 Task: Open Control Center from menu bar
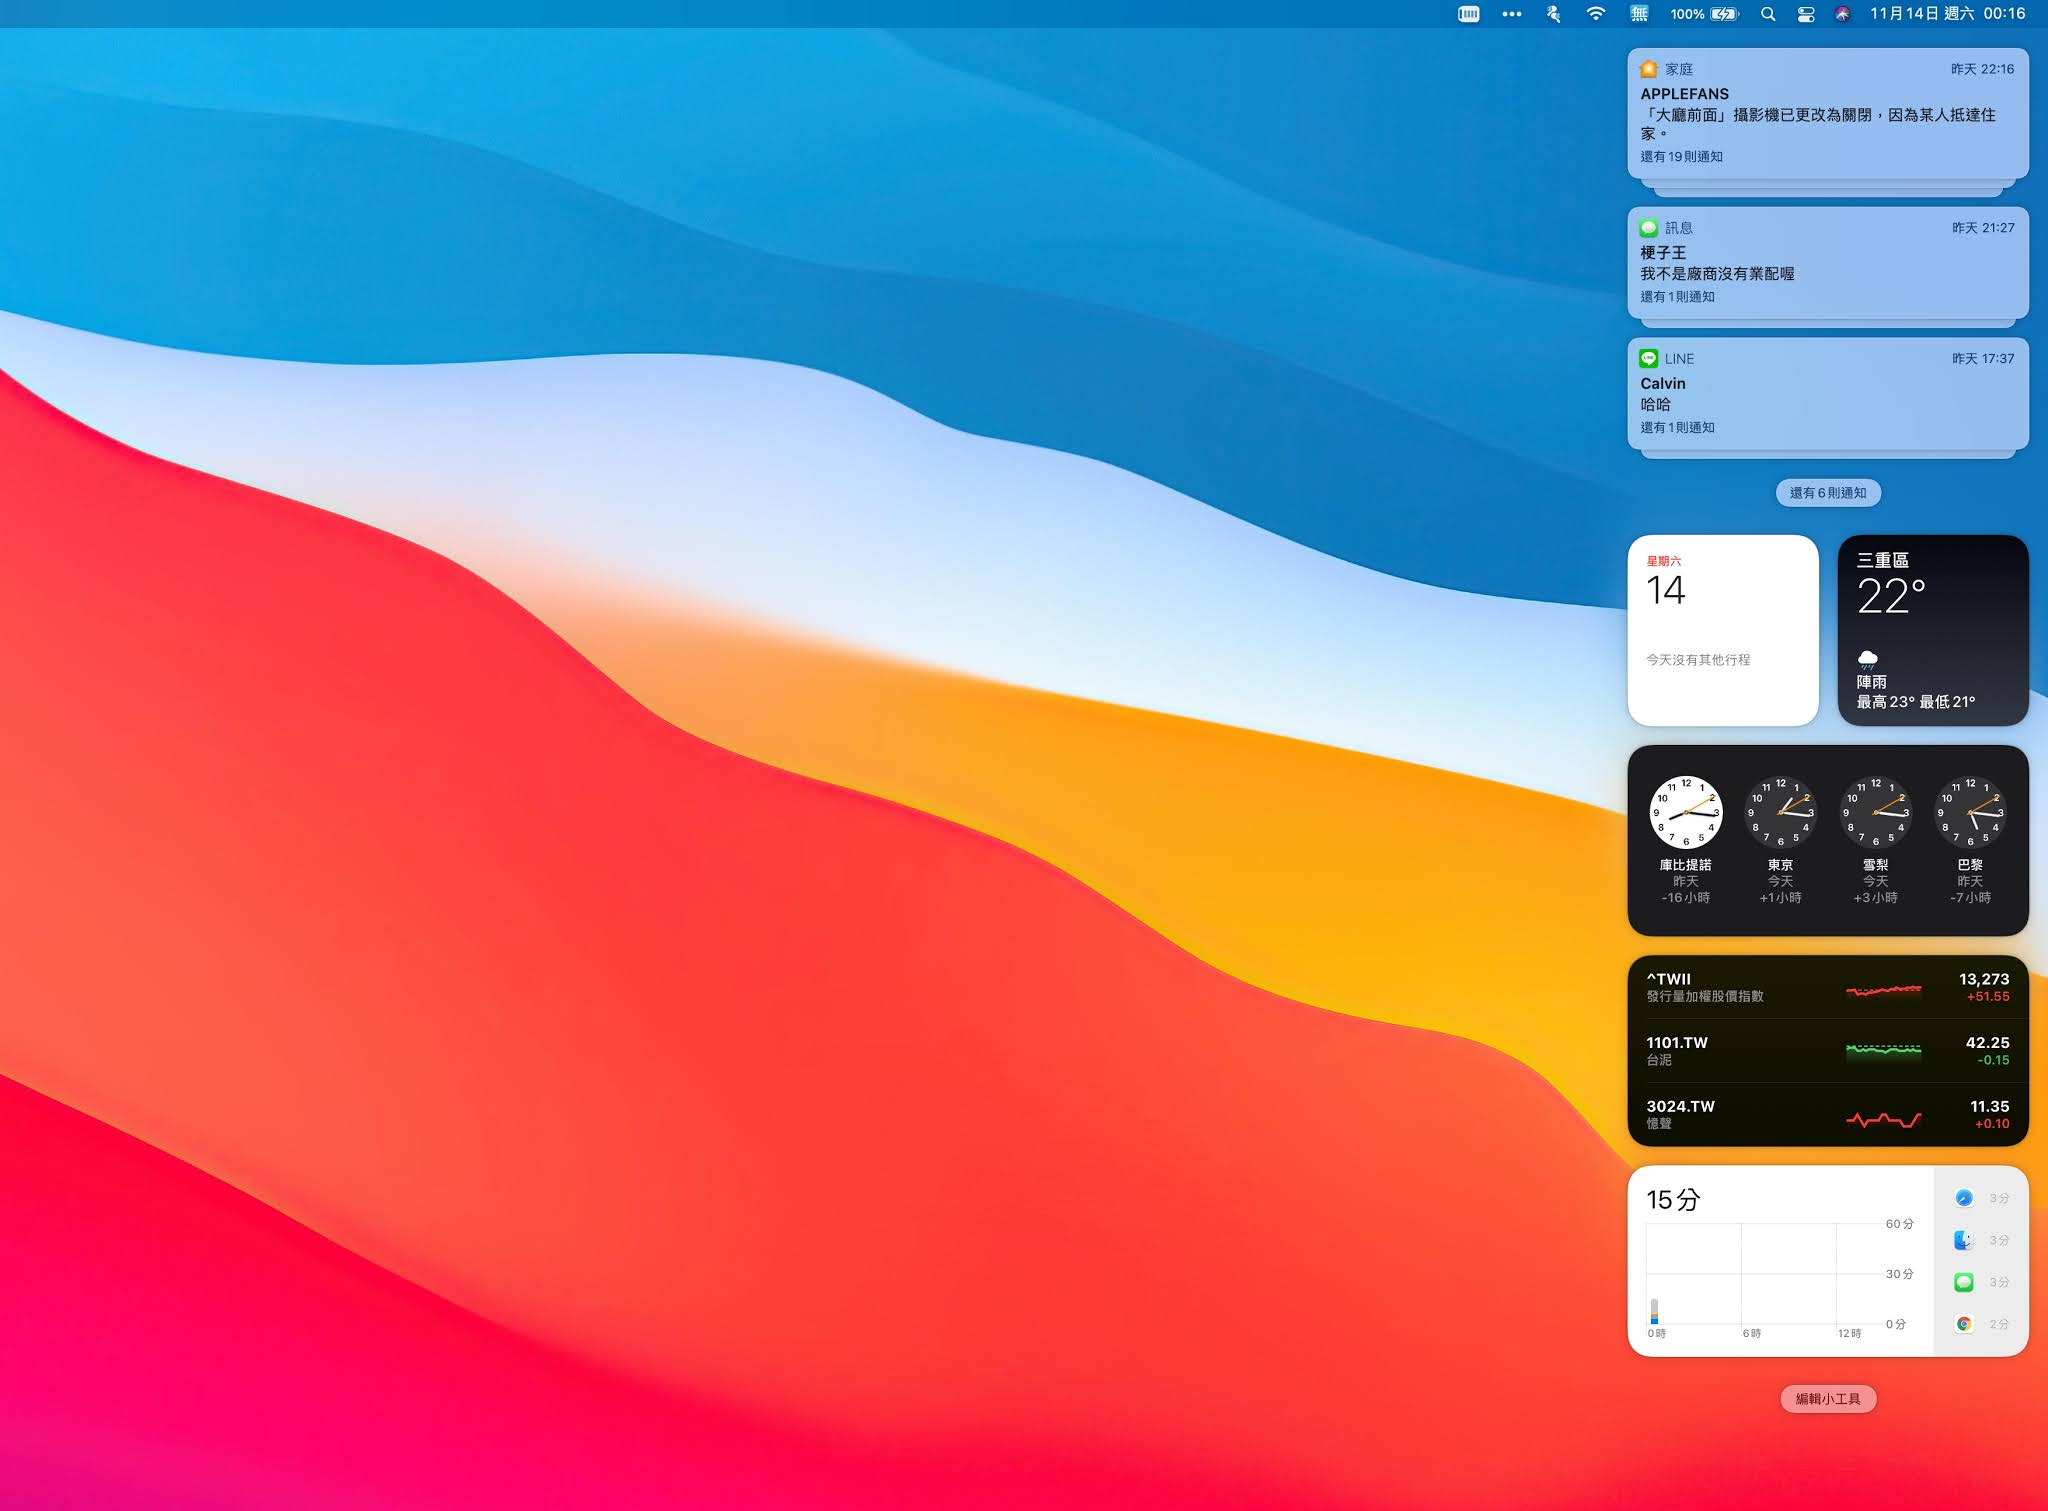click(x=1806, y=14)
